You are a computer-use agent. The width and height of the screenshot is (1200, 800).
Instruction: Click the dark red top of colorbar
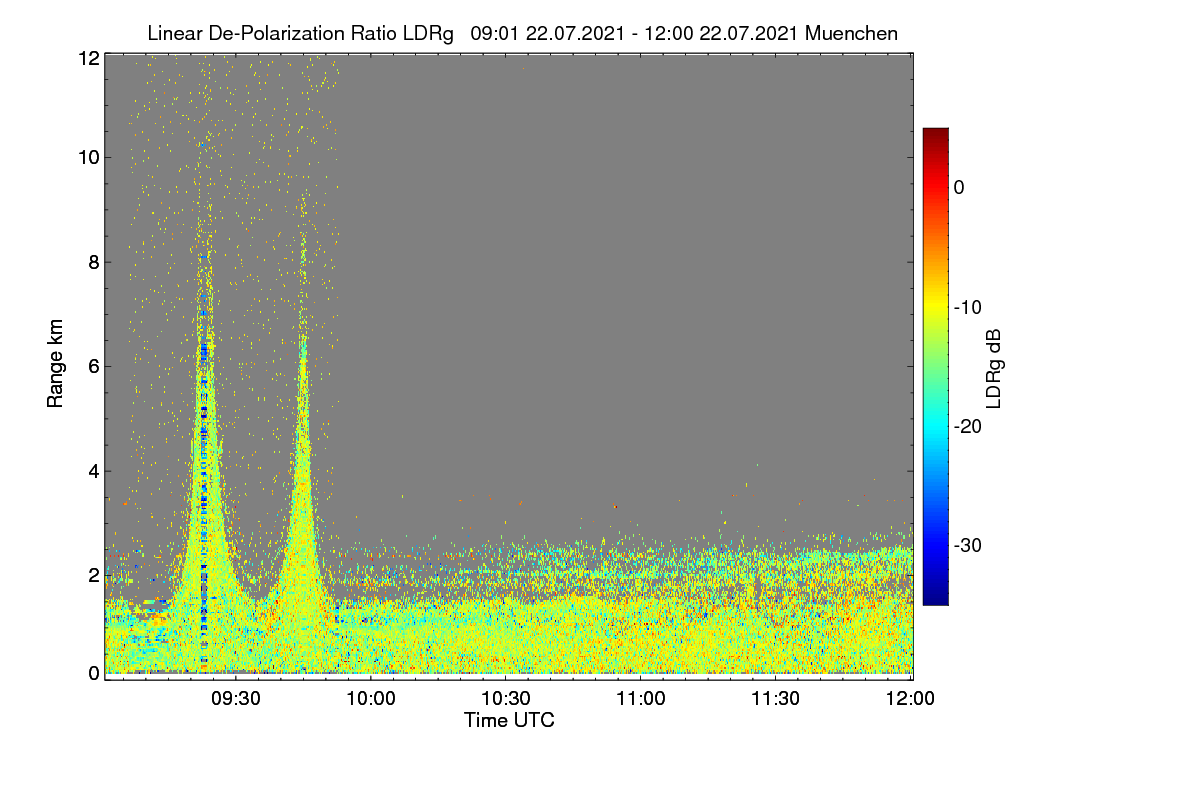(935, 136)
